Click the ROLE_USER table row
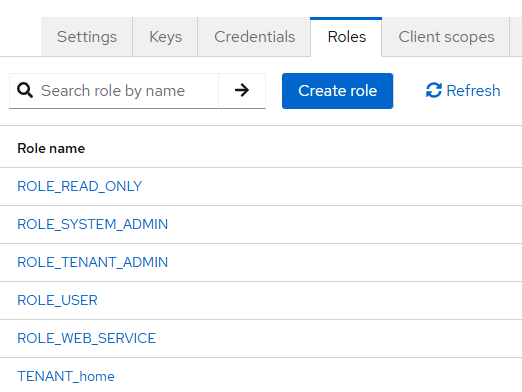This screenshot has height=392, width=522. click(x=261, y=300)
